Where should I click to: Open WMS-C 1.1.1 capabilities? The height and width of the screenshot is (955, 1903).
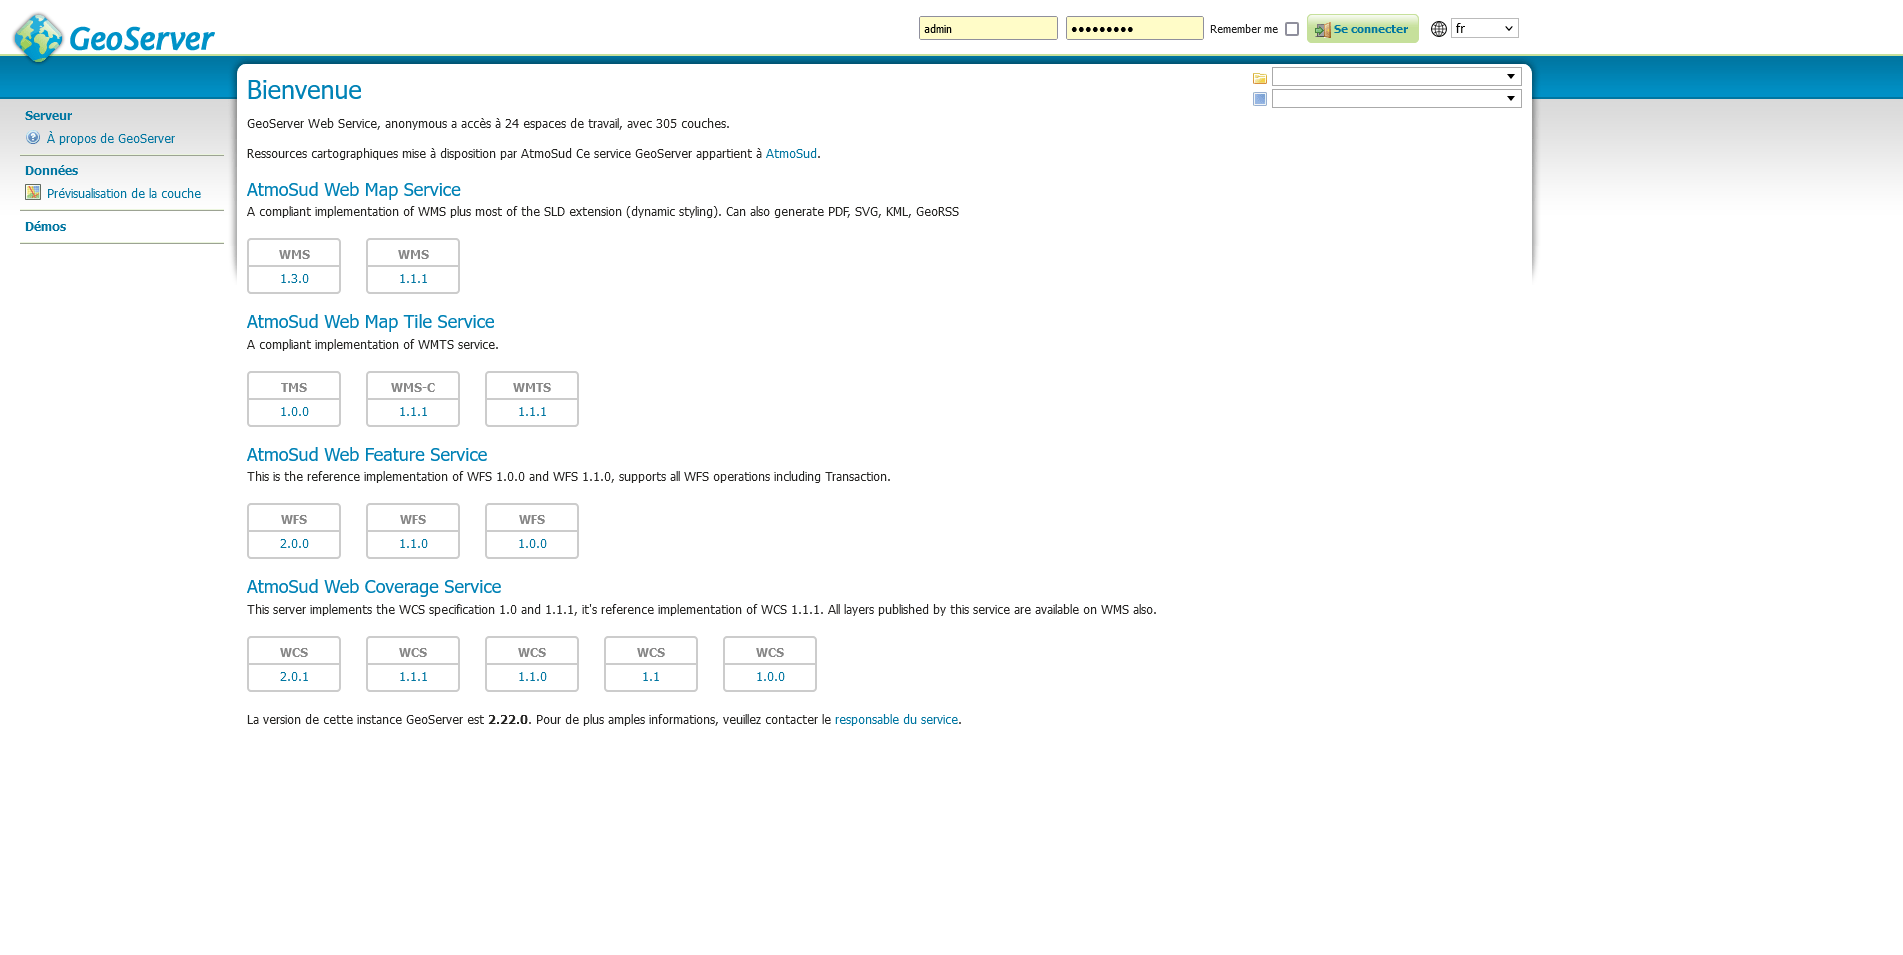pos(413,412)
